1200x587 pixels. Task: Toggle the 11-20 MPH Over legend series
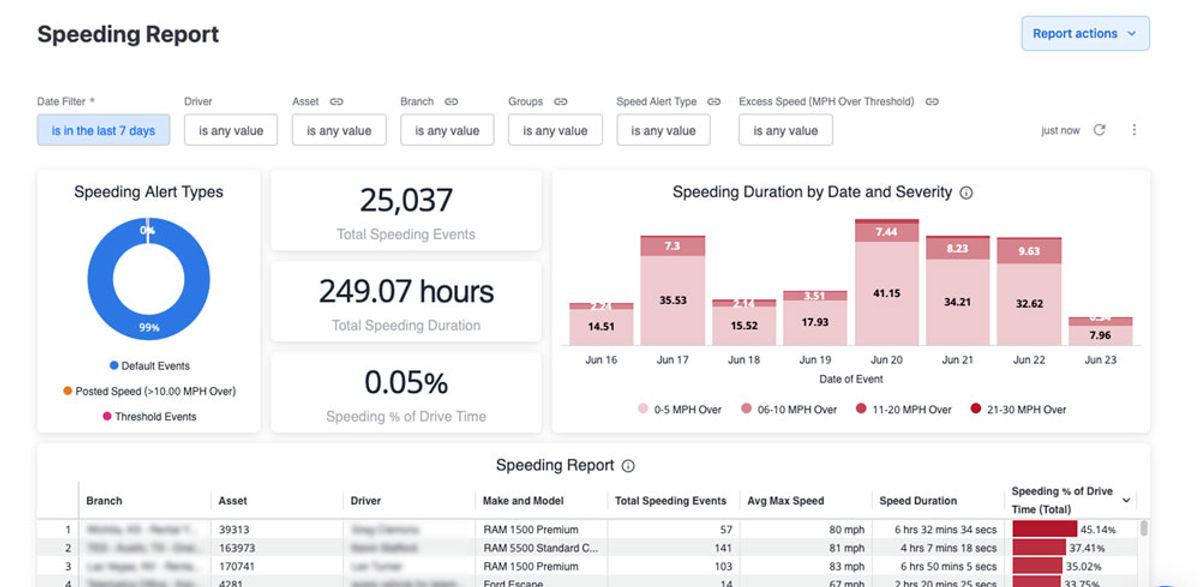tap(903, 409)
